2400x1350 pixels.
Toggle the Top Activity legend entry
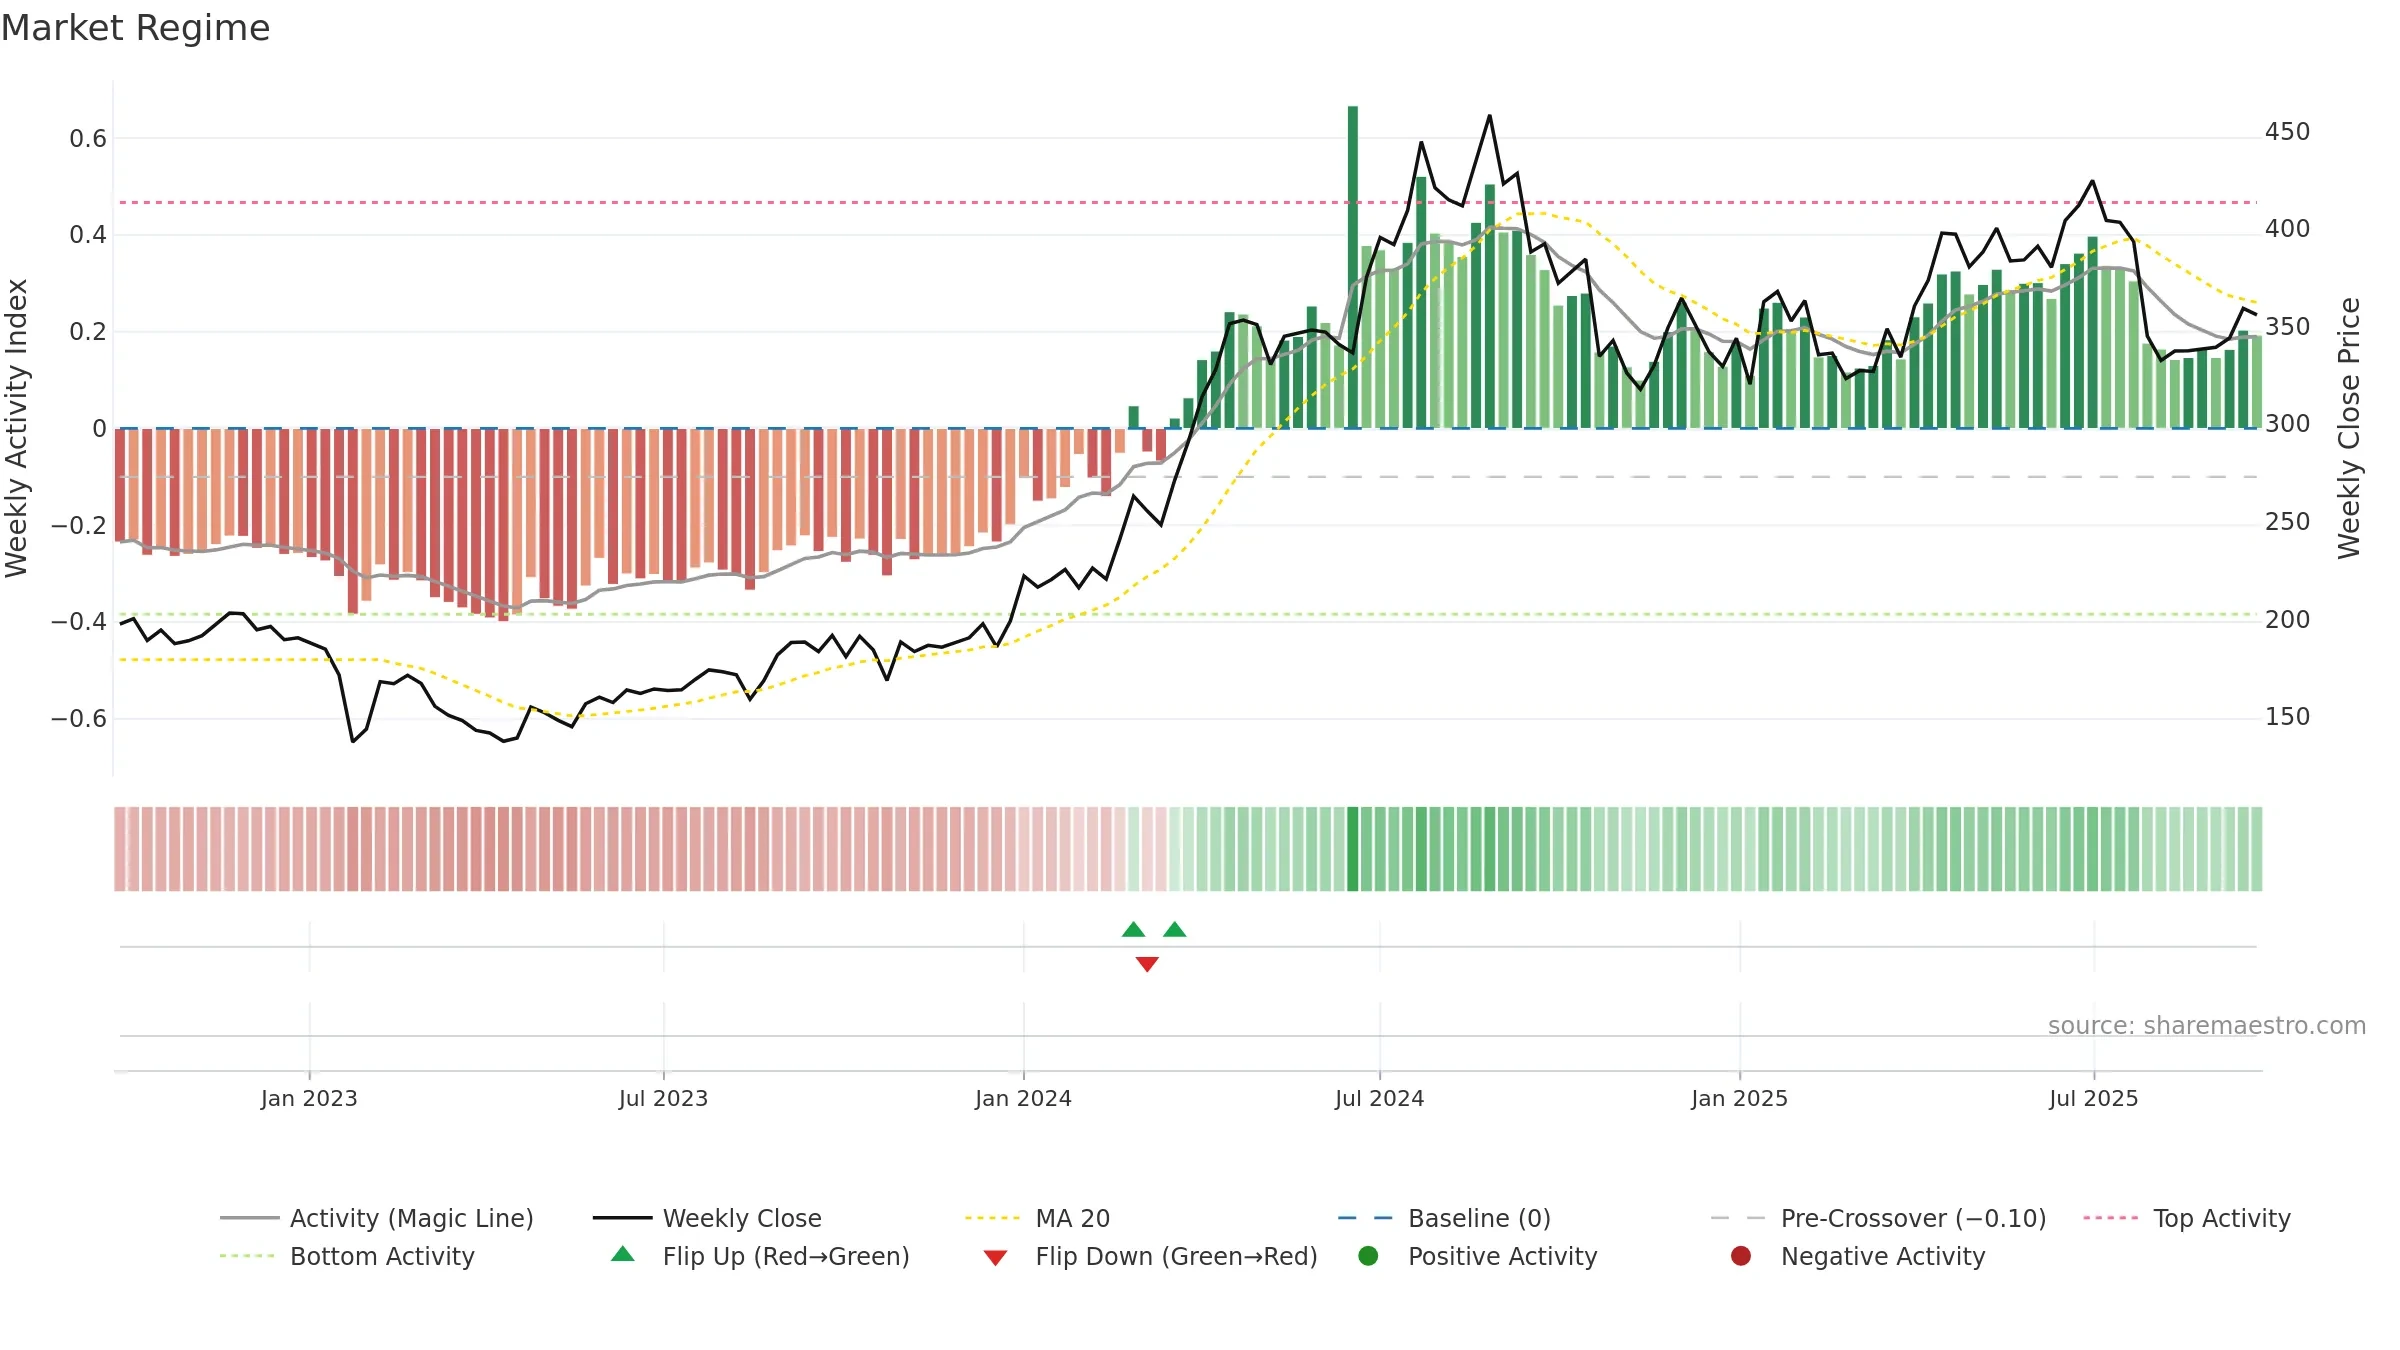pyautogui.click(x=2186, y=1218)
